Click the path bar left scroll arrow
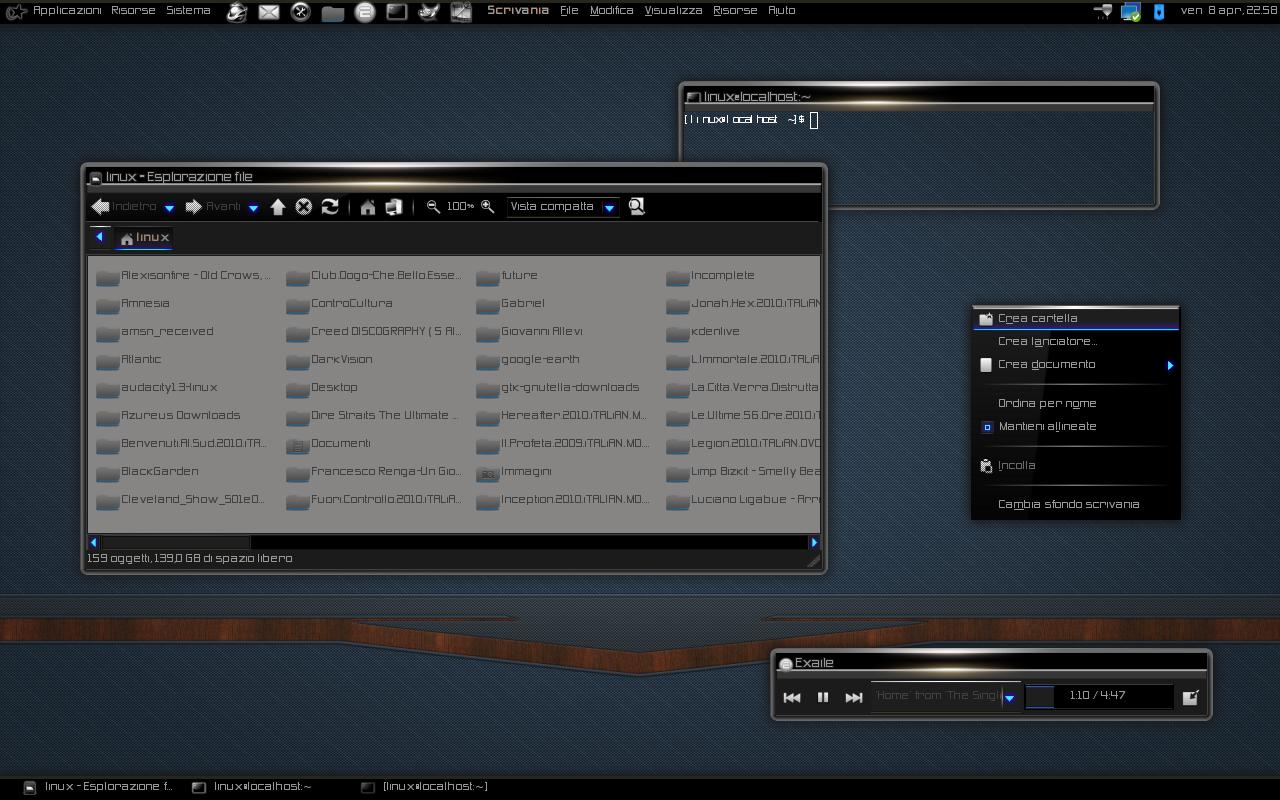The width and height of the screenshot is (1280, 800). tap(99, 237)
